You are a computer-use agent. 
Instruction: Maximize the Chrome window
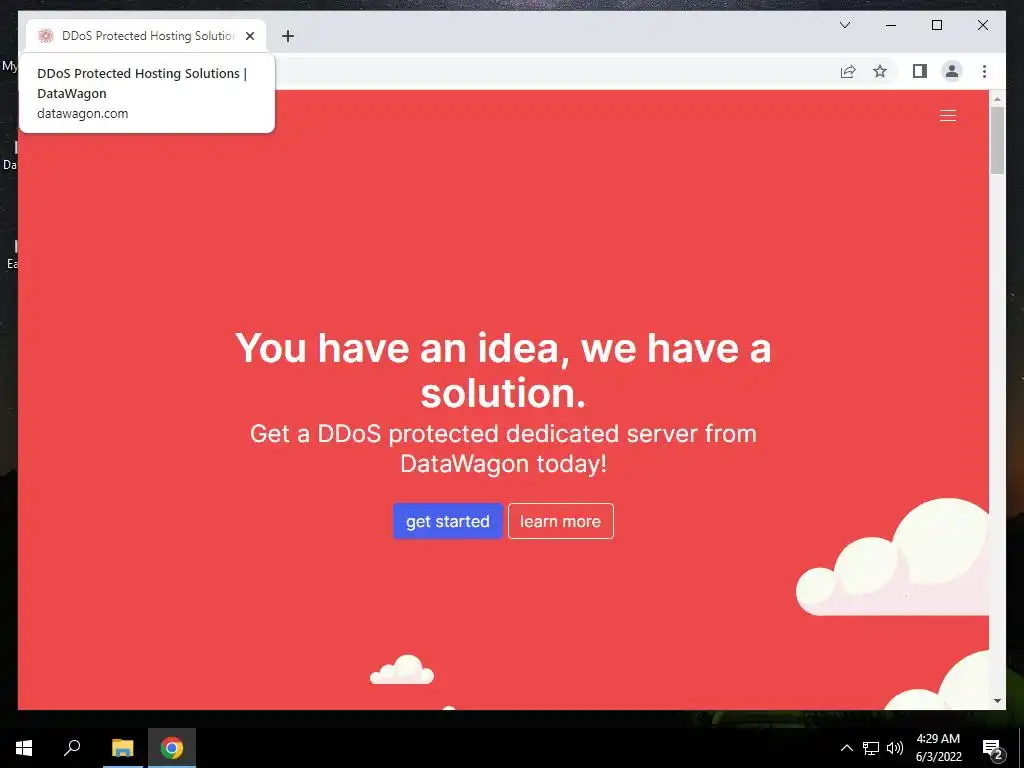[x=936, y=25]
